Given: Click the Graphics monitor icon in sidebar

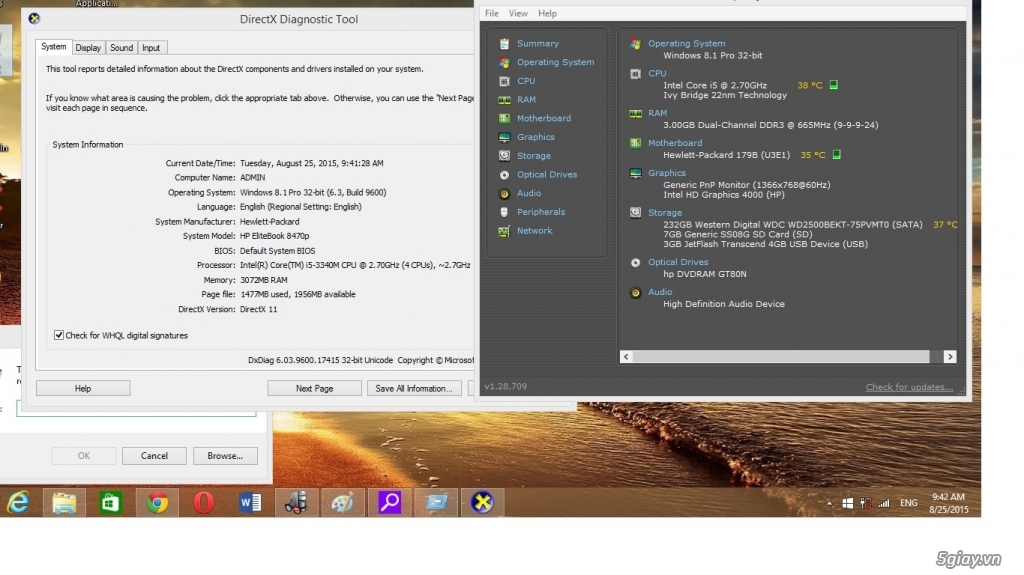Looking at the screenshot, I should coord(504,137).
